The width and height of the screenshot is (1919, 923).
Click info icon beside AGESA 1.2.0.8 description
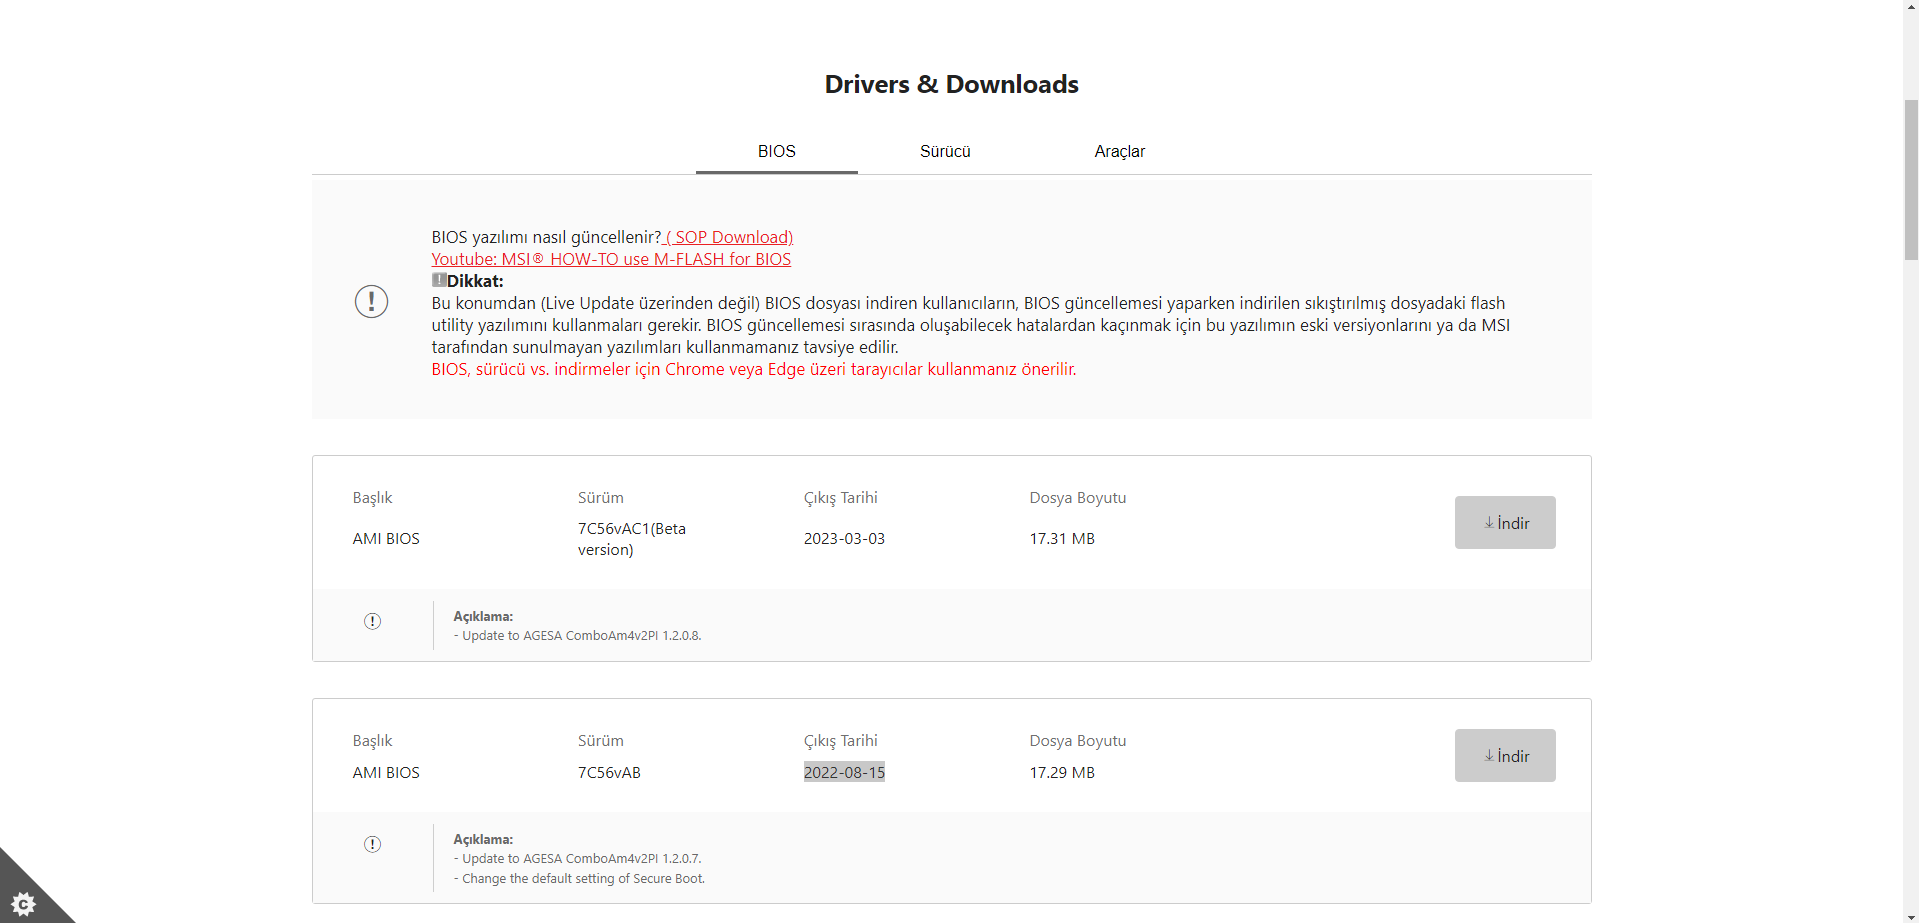click(372, 621)
